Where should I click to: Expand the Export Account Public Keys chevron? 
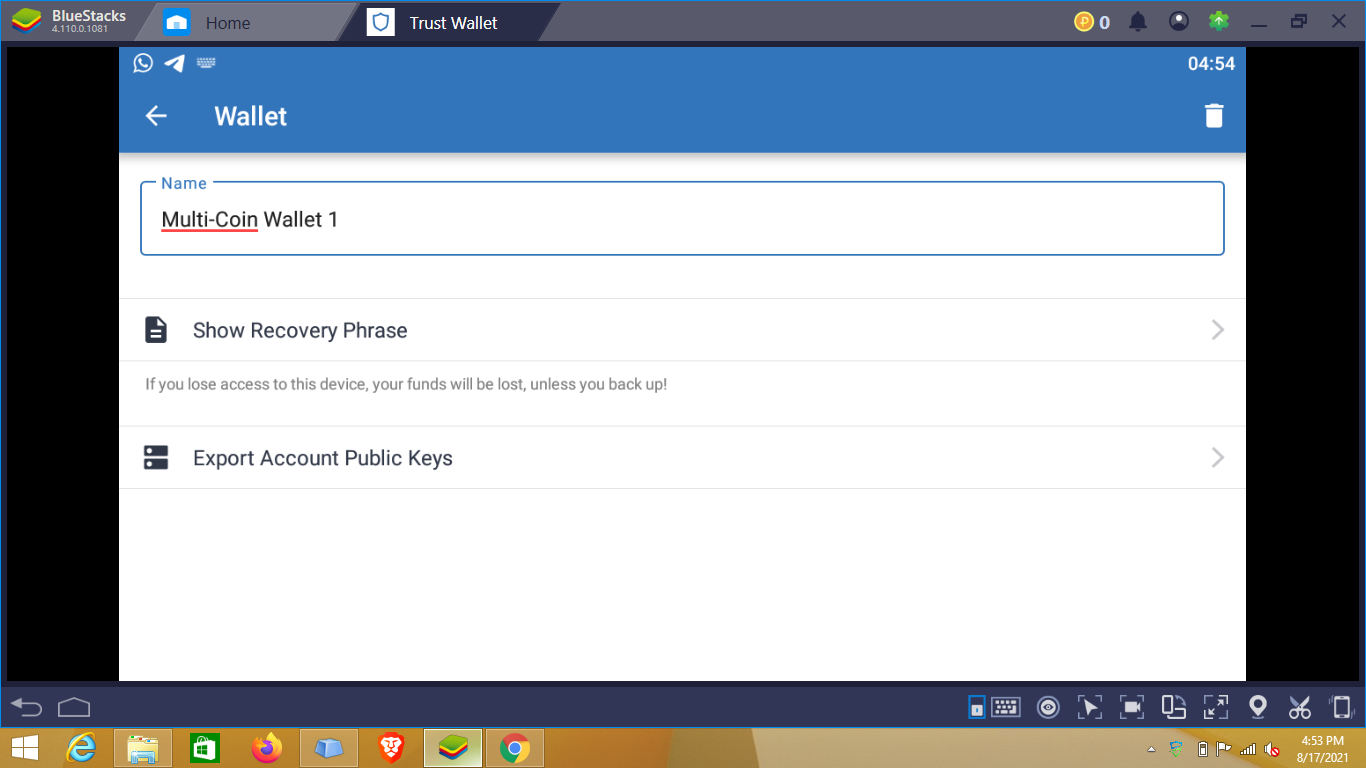[1218, 458]
